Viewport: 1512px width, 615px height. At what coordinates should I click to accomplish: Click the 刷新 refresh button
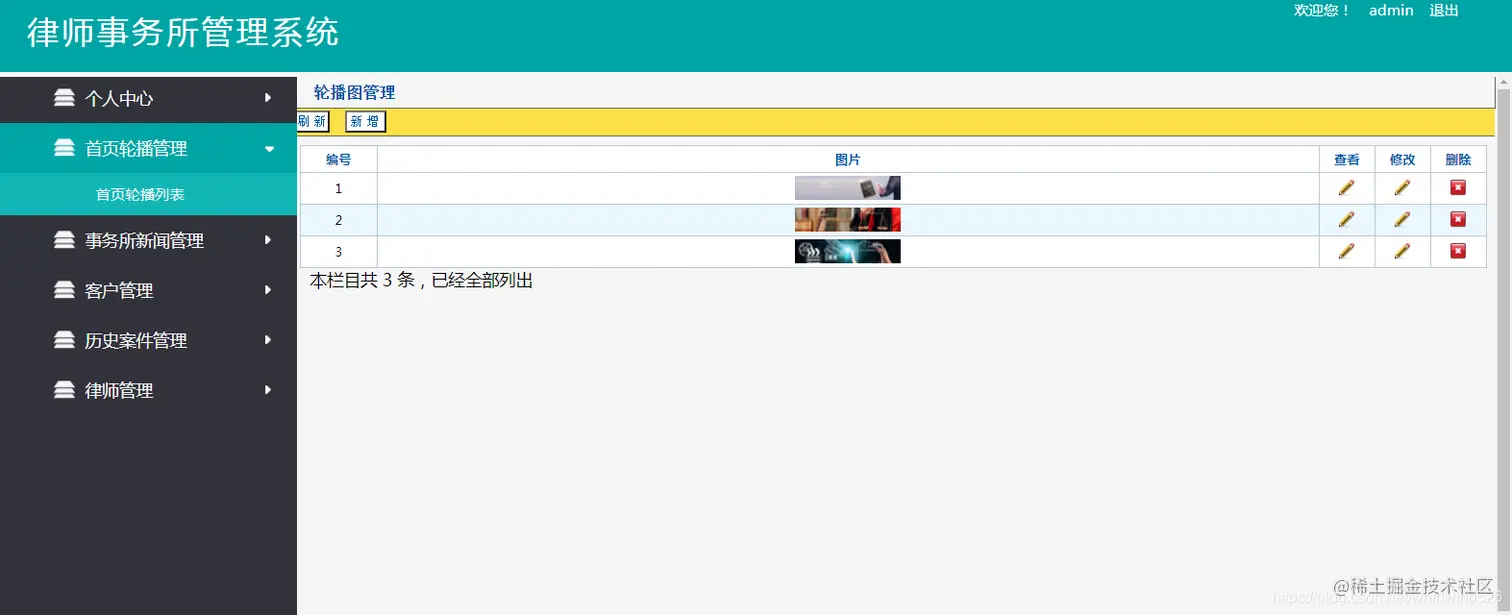click(x=313, y=122)
